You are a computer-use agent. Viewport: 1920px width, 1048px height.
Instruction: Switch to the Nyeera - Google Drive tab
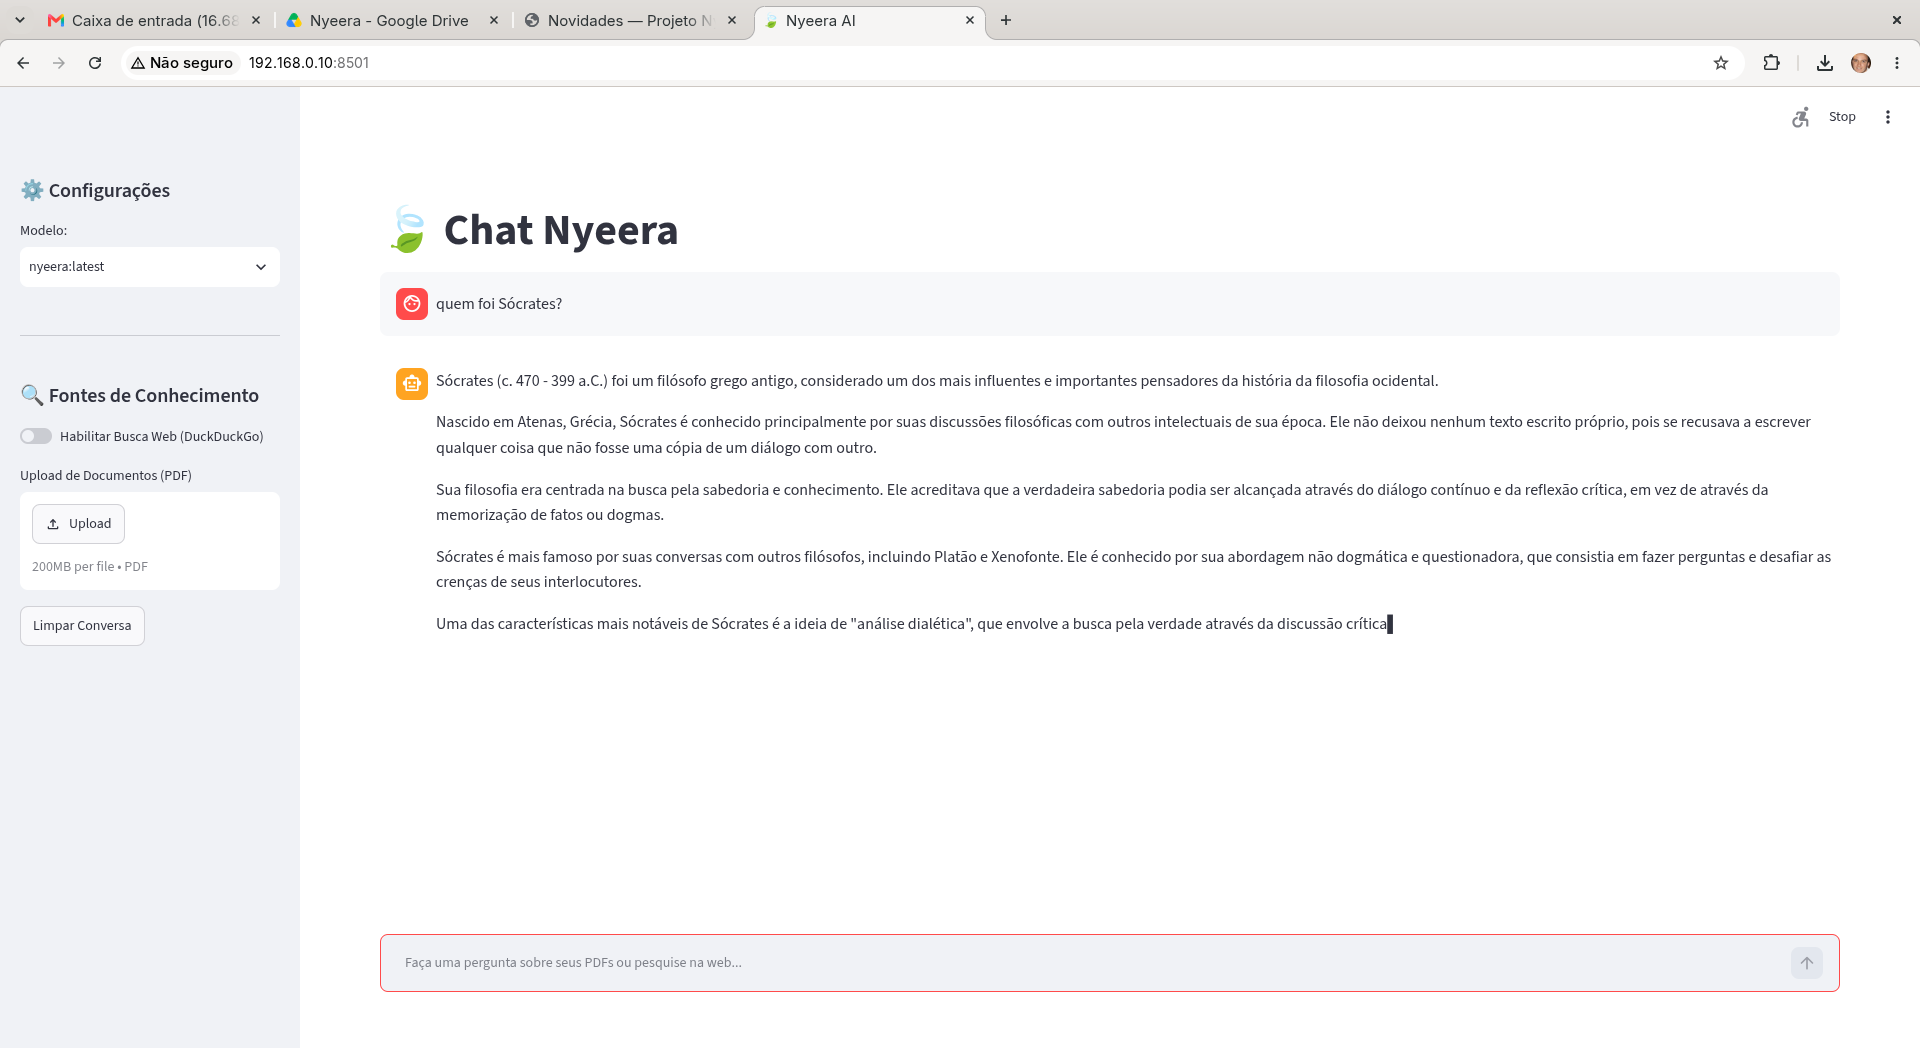point(390,20)
